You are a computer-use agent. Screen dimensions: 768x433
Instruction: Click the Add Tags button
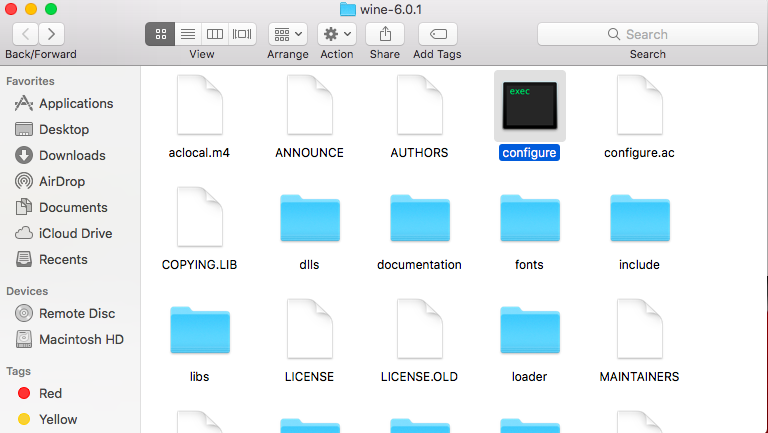(x=438, y=34)
